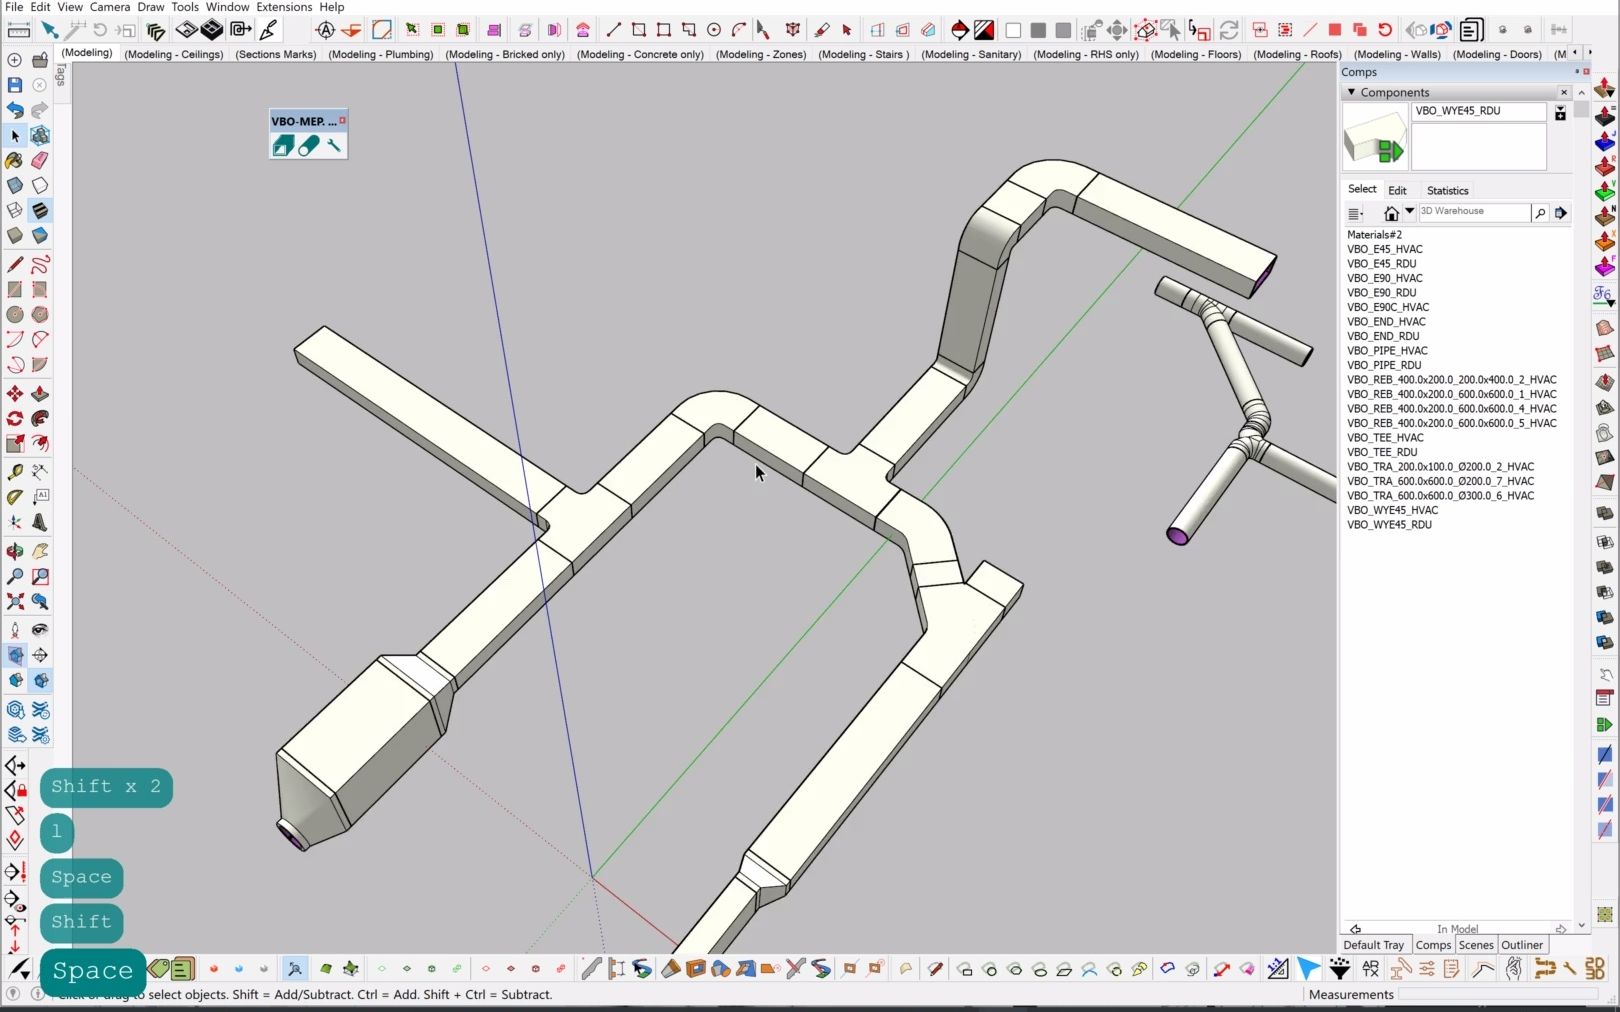Click the 3D Warehouse search magnifier button
Image resolution: width=1620 pixels, height=1012 pixels.
1540,212
